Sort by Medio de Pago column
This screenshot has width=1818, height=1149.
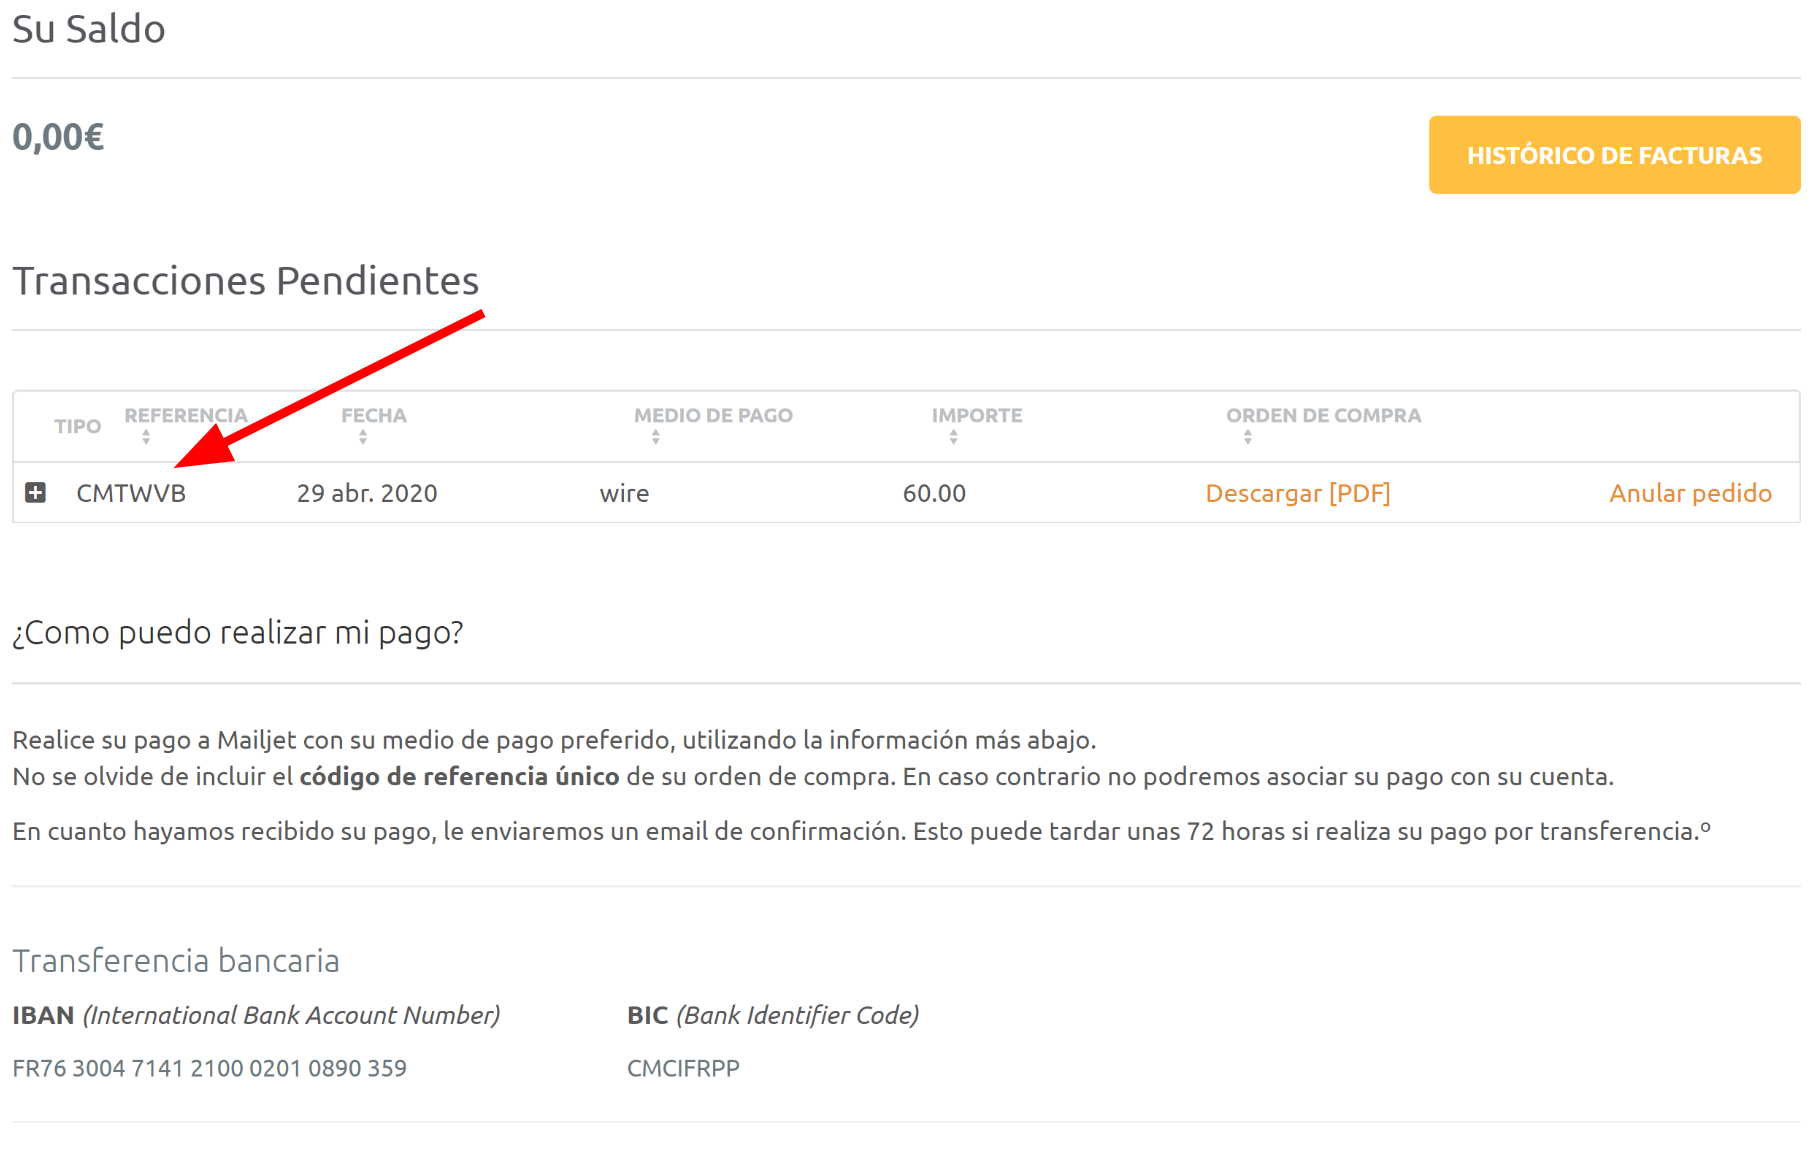656,437
